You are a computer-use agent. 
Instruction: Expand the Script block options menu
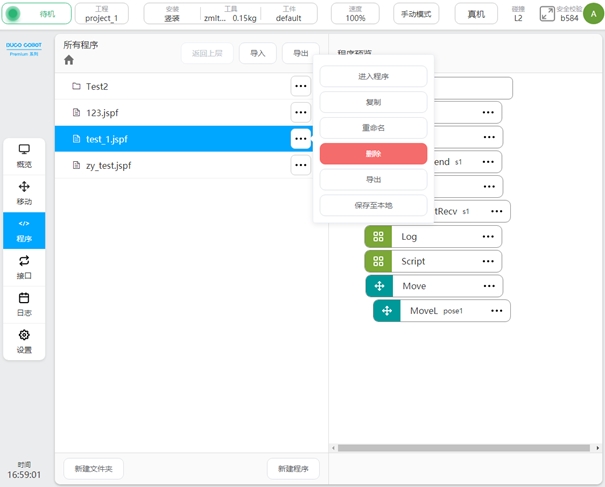[x=488, y=261]
